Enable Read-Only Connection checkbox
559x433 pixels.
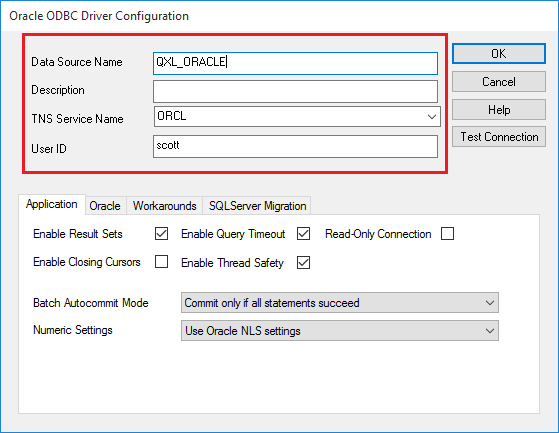pos(447,234)
